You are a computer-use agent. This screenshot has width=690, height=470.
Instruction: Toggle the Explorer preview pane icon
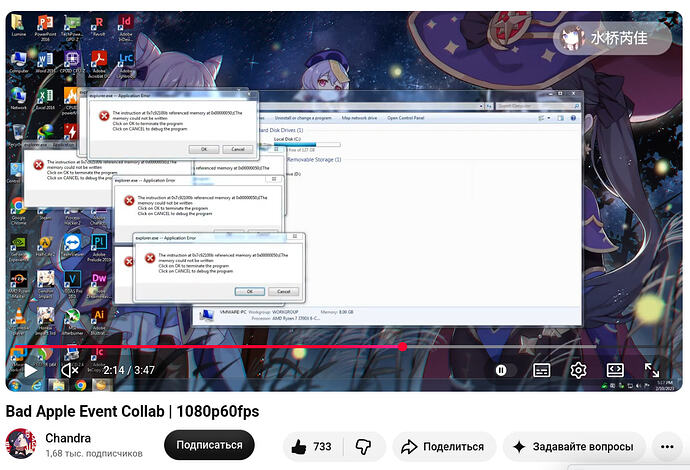tap(560, 118)
